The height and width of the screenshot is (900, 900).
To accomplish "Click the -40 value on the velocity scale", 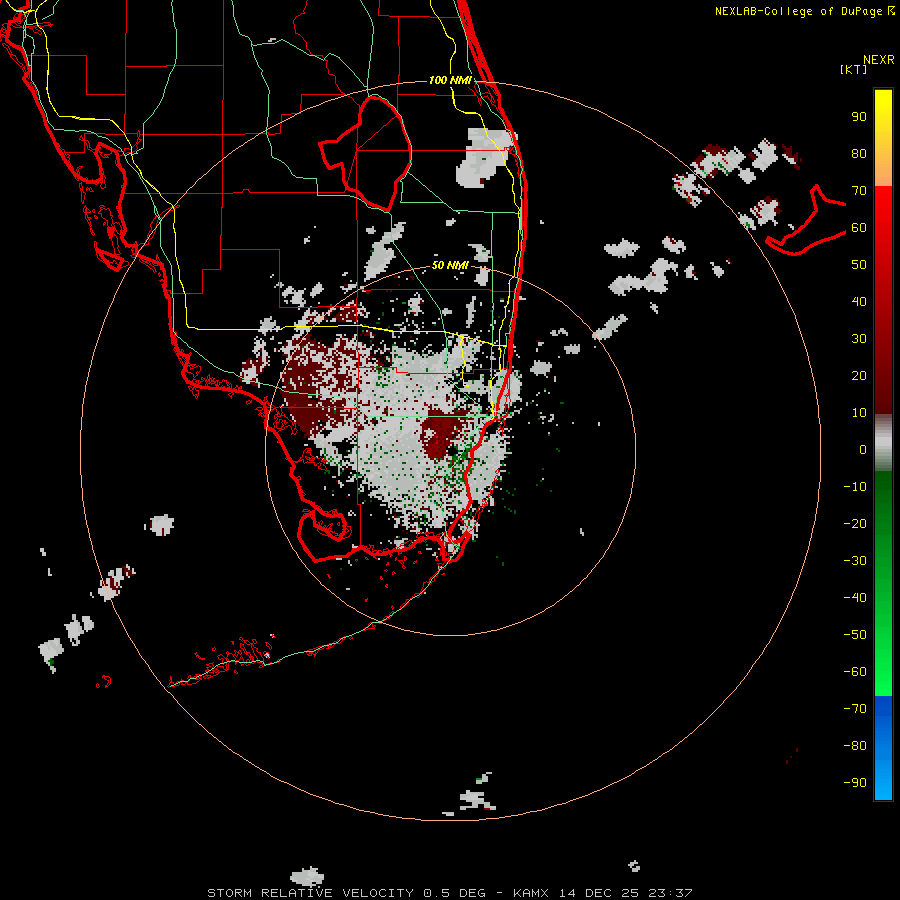I will point(855,598).
